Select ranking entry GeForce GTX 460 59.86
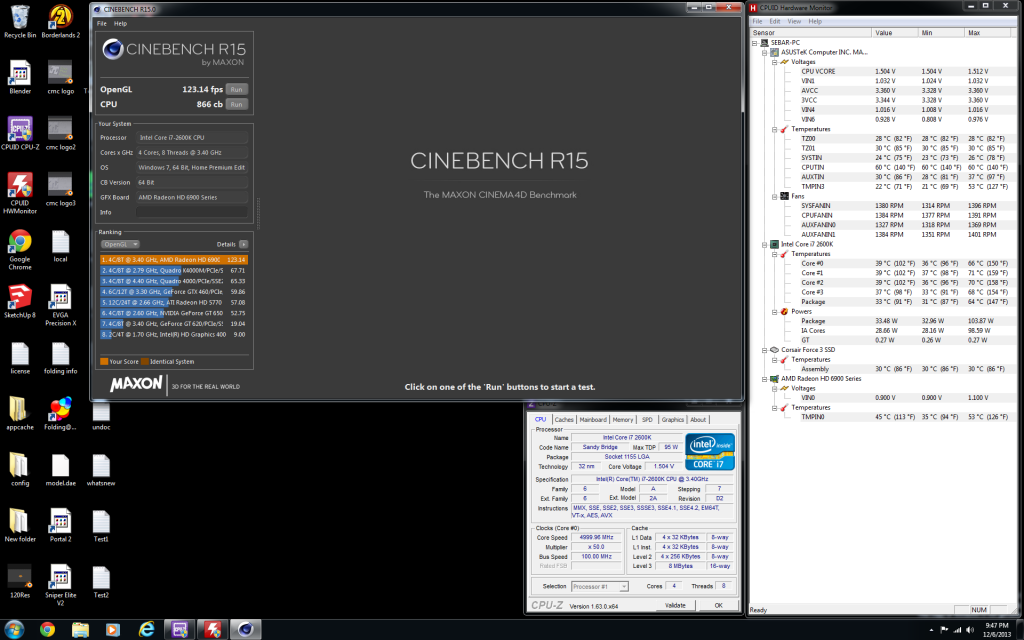 174,292
